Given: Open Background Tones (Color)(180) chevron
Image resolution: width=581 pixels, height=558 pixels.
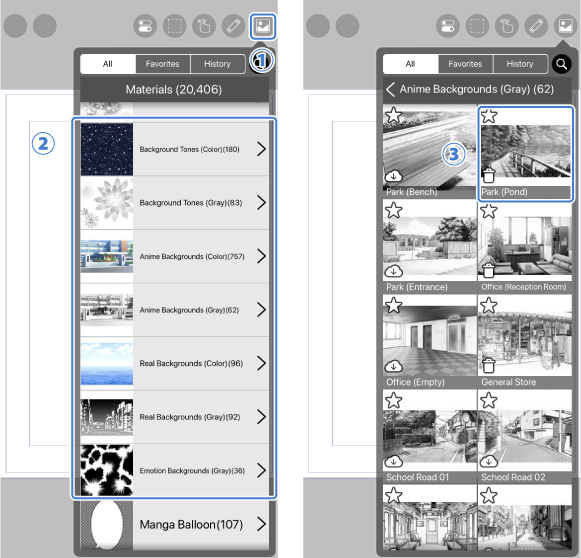Looking at the screenshot, I should coord(262,149).
